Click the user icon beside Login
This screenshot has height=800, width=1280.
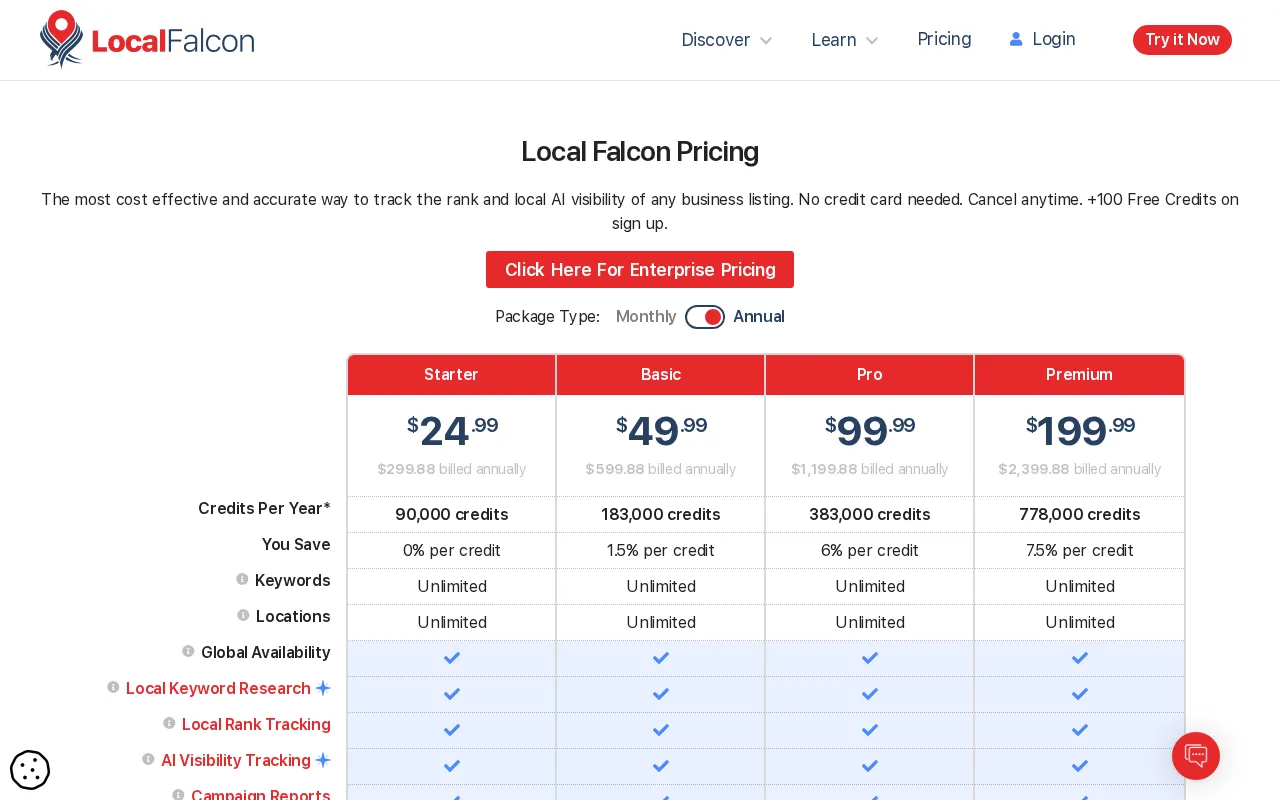pyautogui.click(x=1016, y=39)
